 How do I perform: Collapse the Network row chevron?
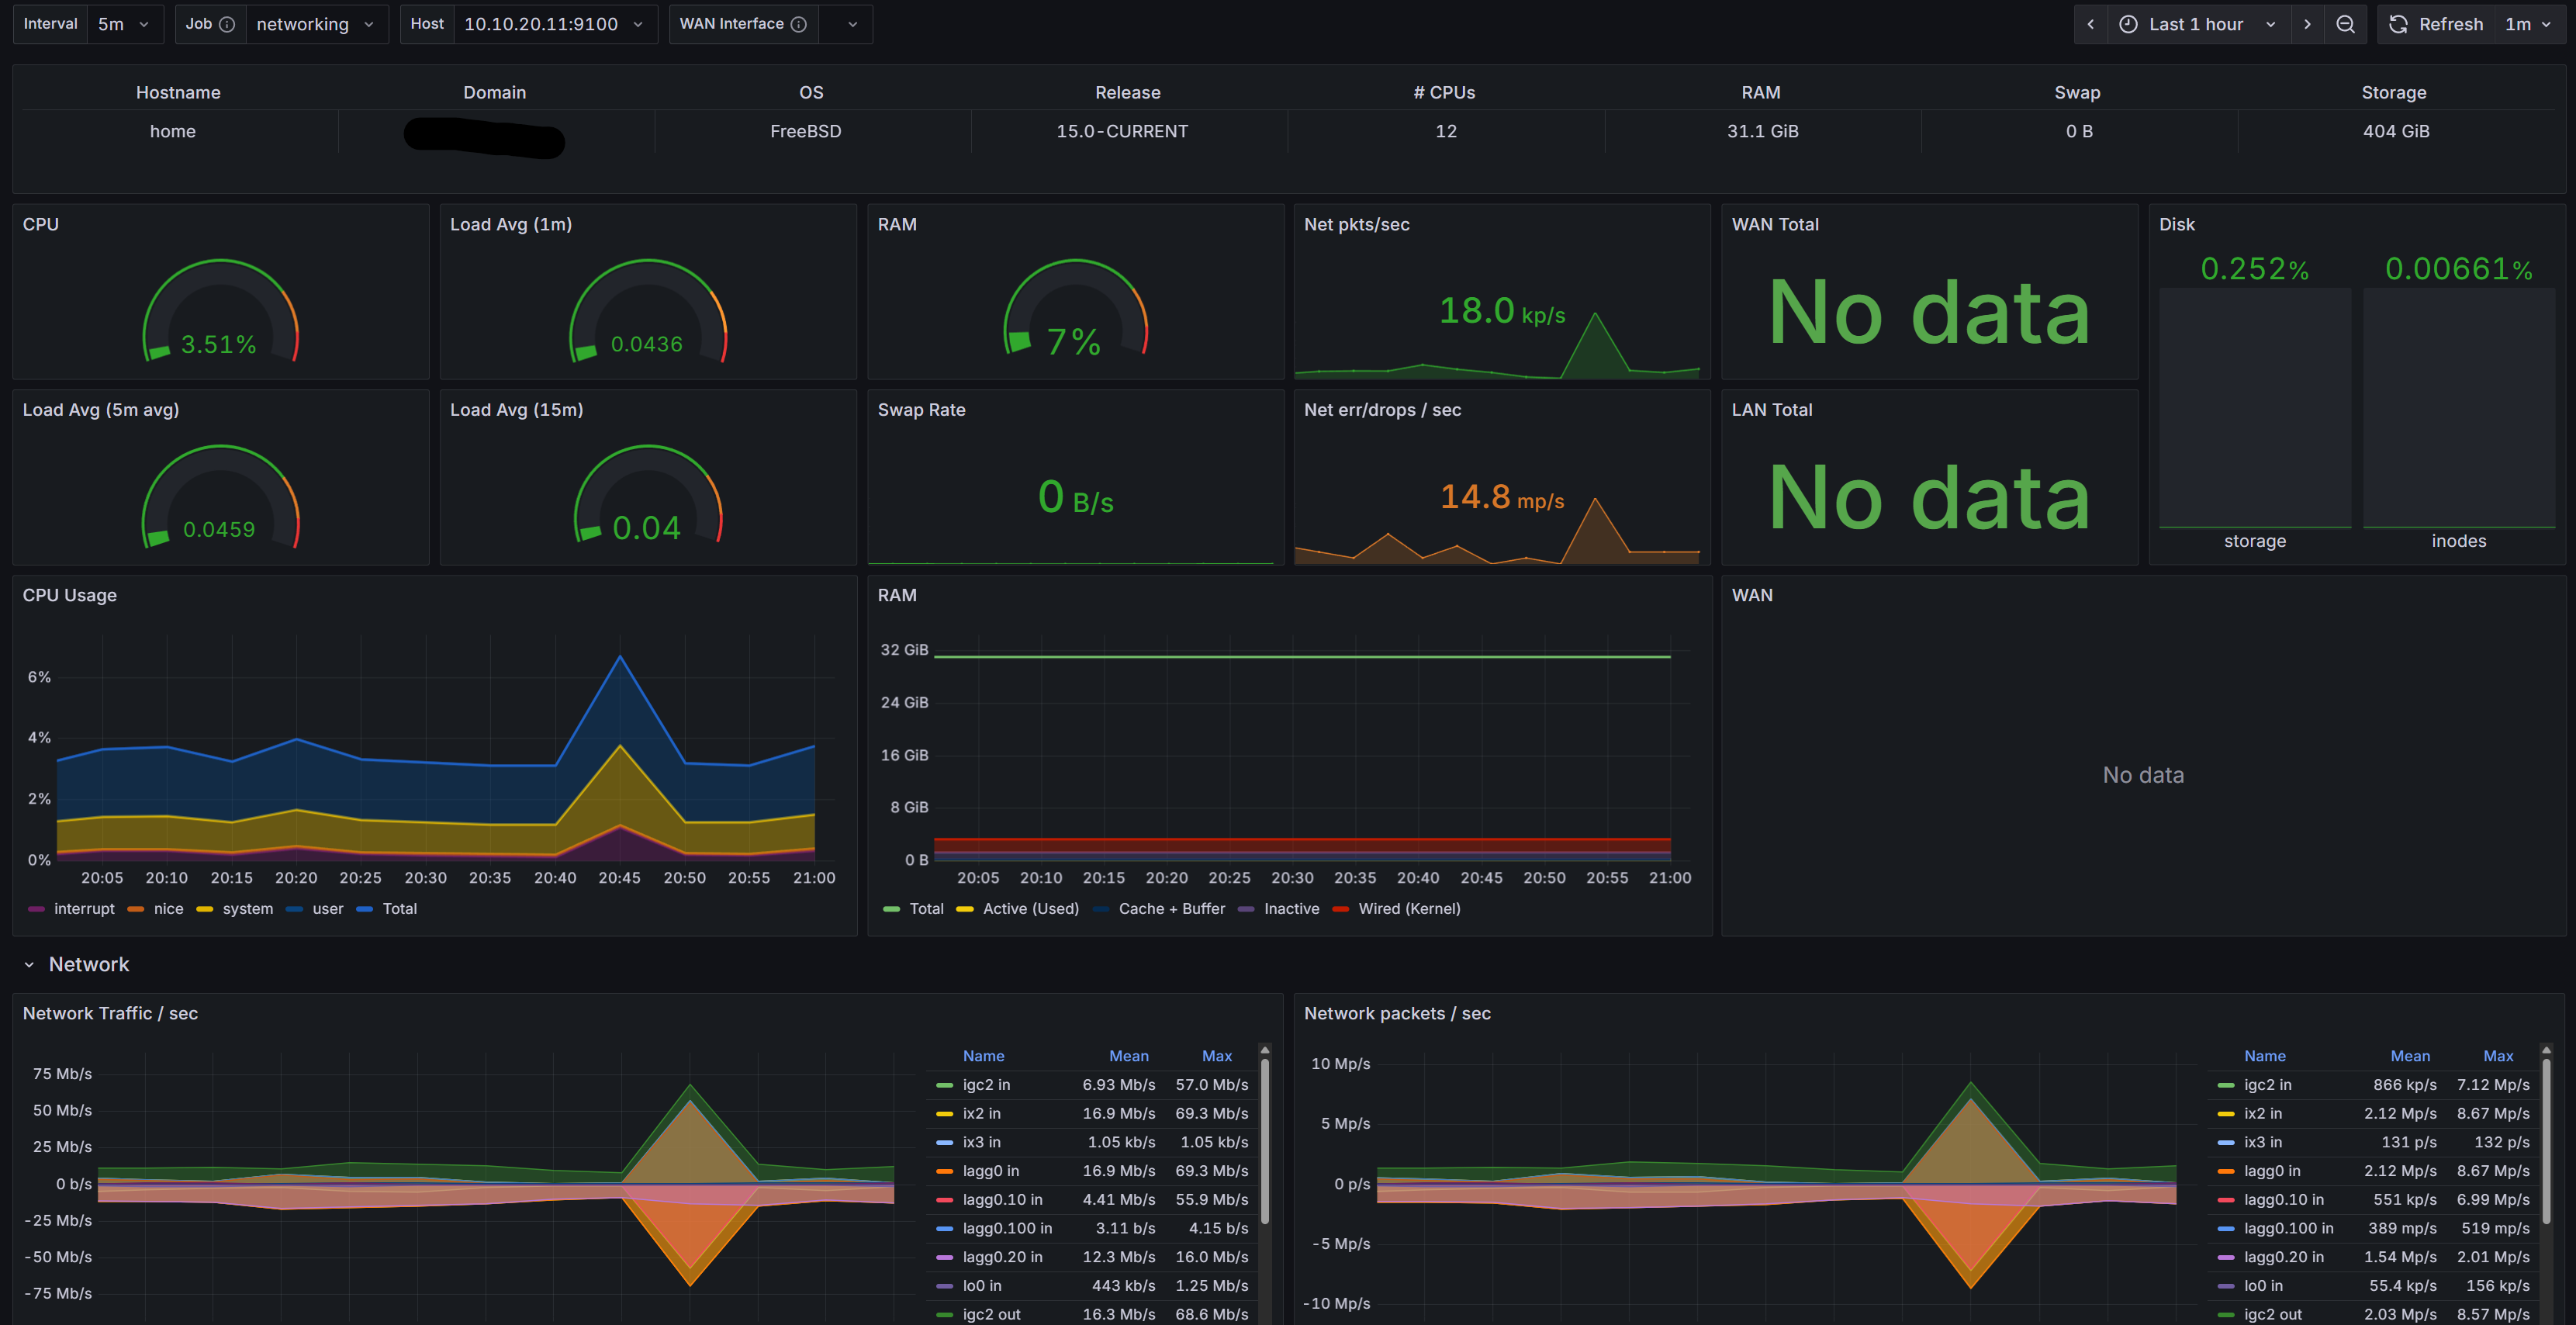click(x=29, y=964)
